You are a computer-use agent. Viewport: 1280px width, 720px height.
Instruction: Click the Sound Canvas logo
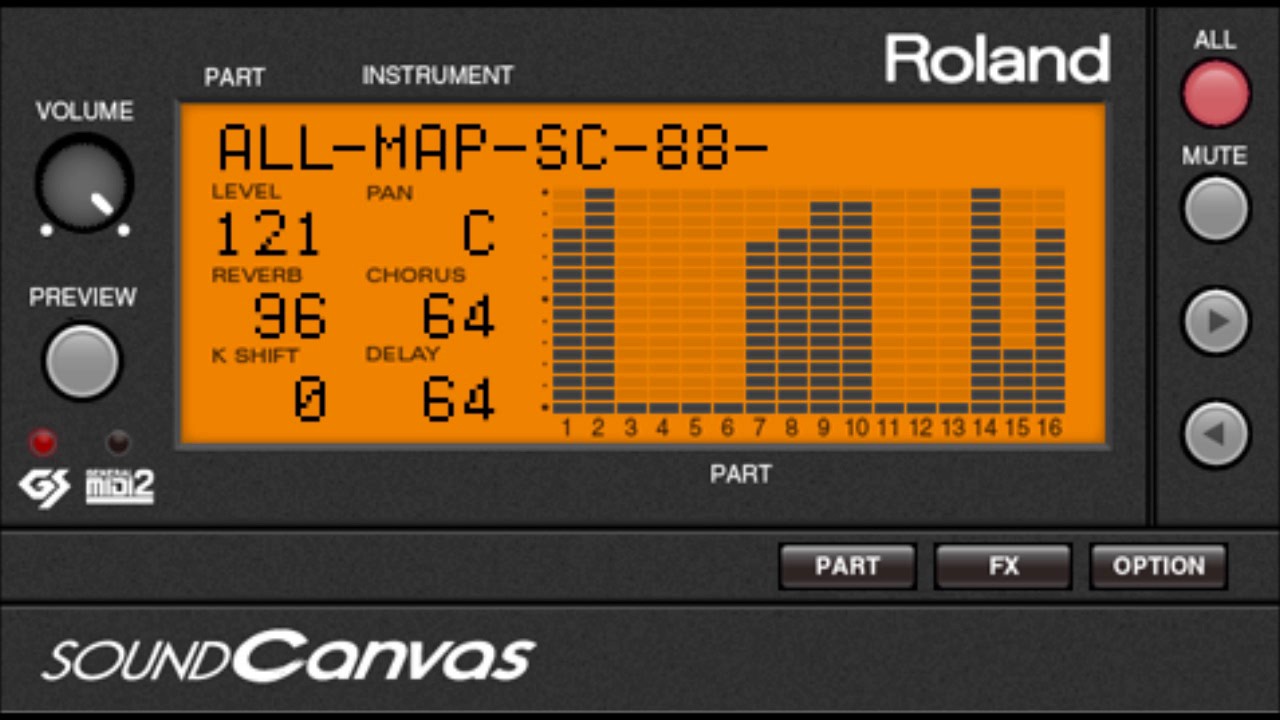click(288, 657)
